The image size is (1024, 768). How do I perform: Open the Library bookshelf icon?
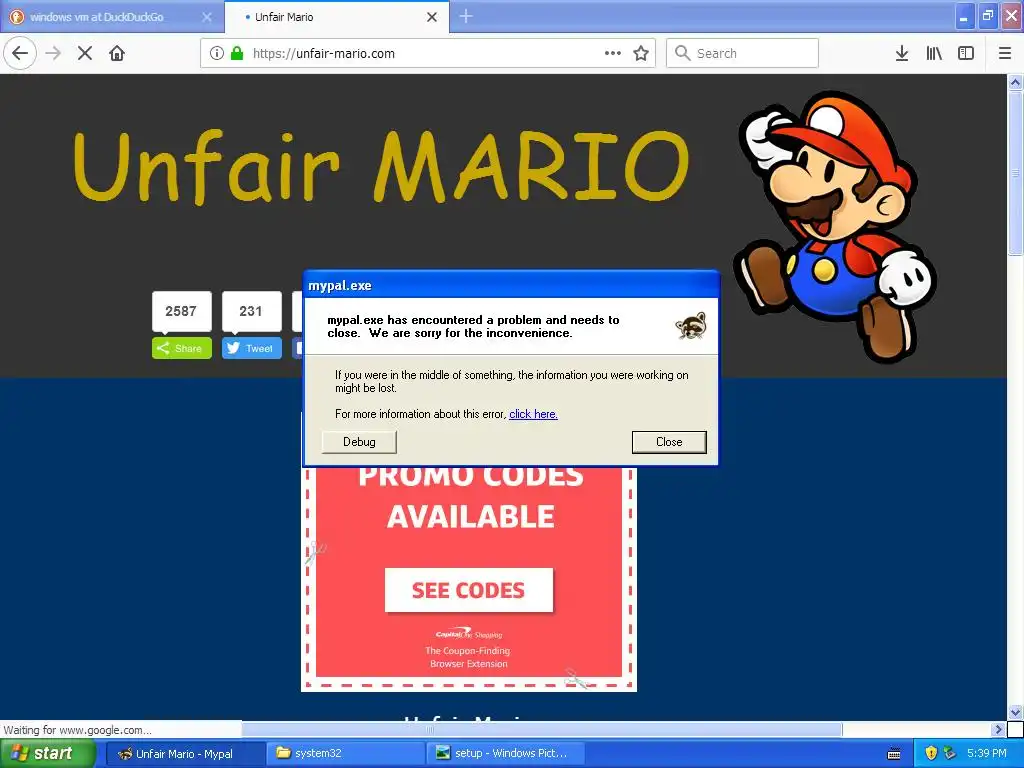click(934, 54)
